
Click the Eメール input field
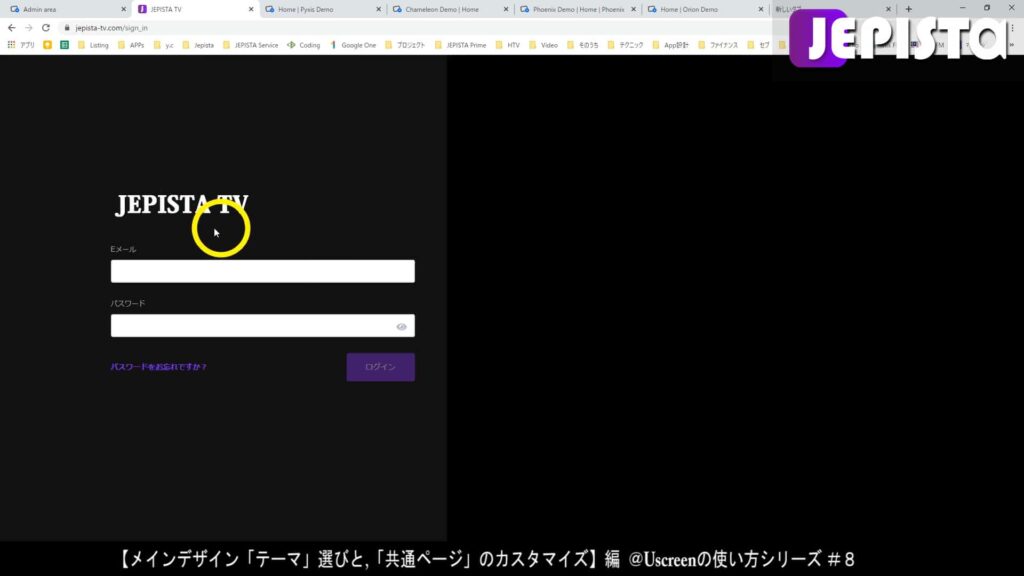click(x=263, y=271)
